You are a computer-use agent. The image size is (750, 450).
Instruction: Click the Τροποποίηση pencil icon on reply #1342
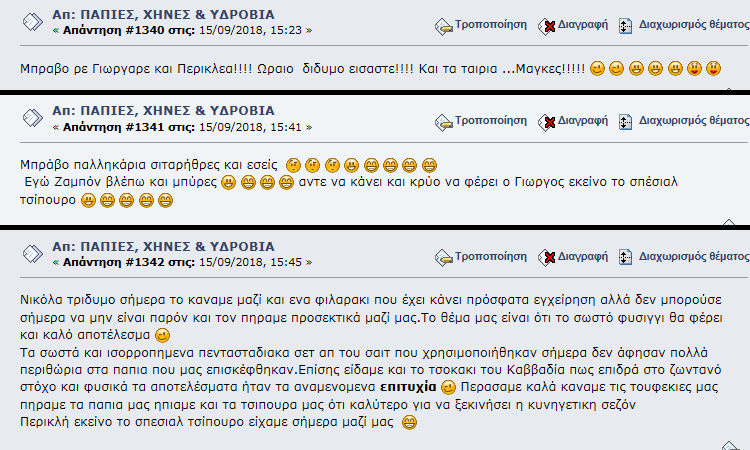click(x=443, y=258)
